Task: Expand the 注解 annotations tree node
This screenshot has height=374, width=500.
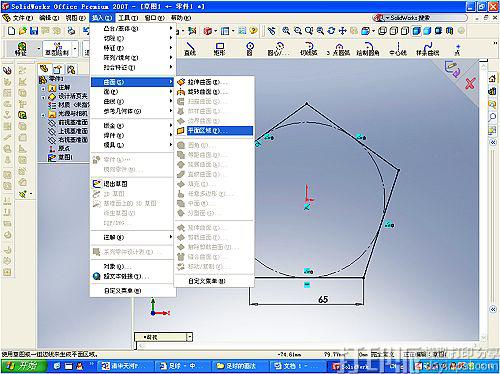Action: tap(43, 88)
